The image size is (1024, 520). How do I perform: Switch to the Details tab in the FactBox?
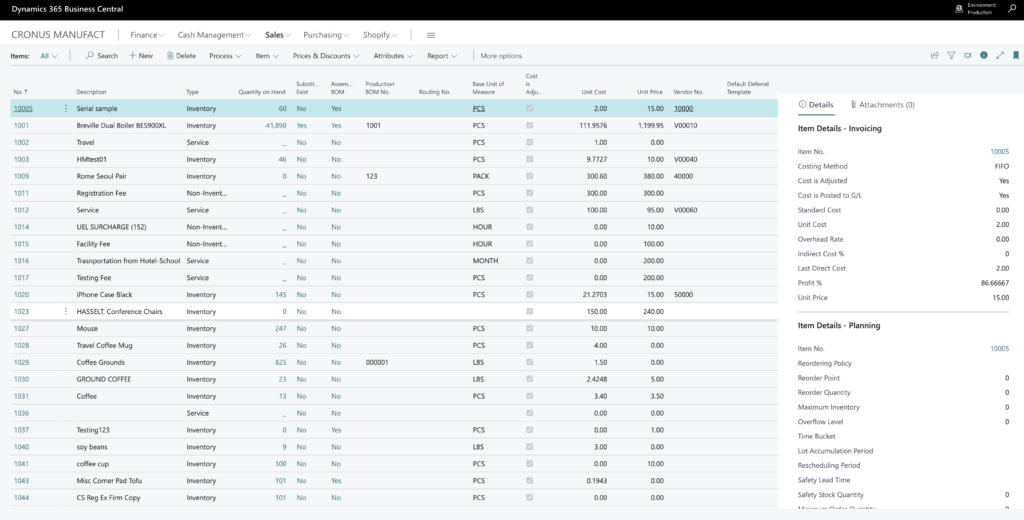(x=816, y=105)
